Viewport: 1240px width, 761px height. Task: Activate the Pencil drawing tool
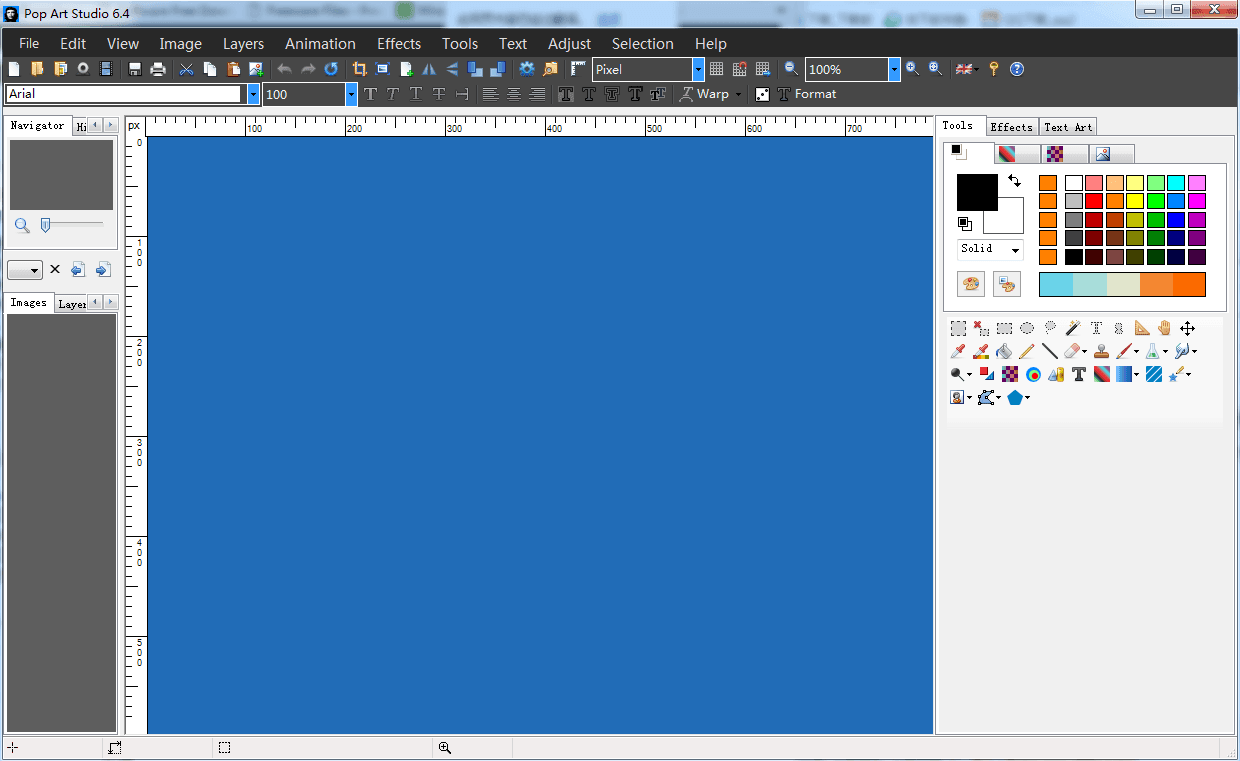tap(1027, 351)
